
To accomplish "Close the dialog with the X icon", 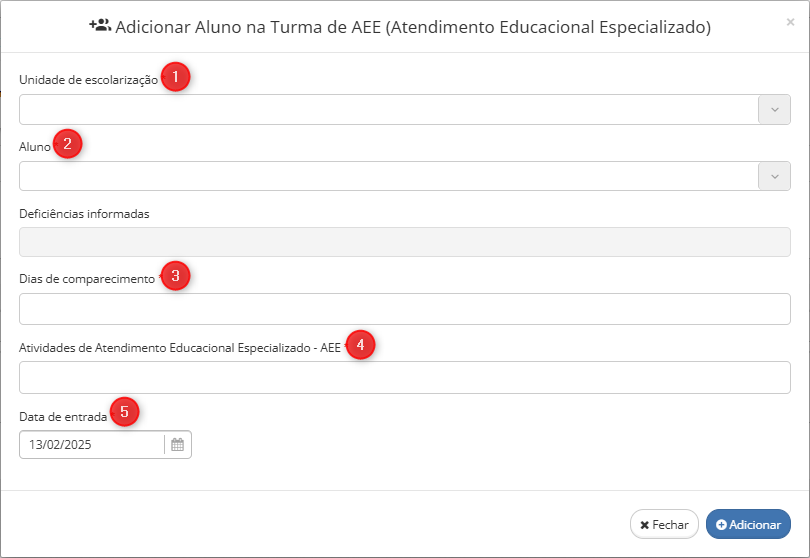I will pos(790,22).
